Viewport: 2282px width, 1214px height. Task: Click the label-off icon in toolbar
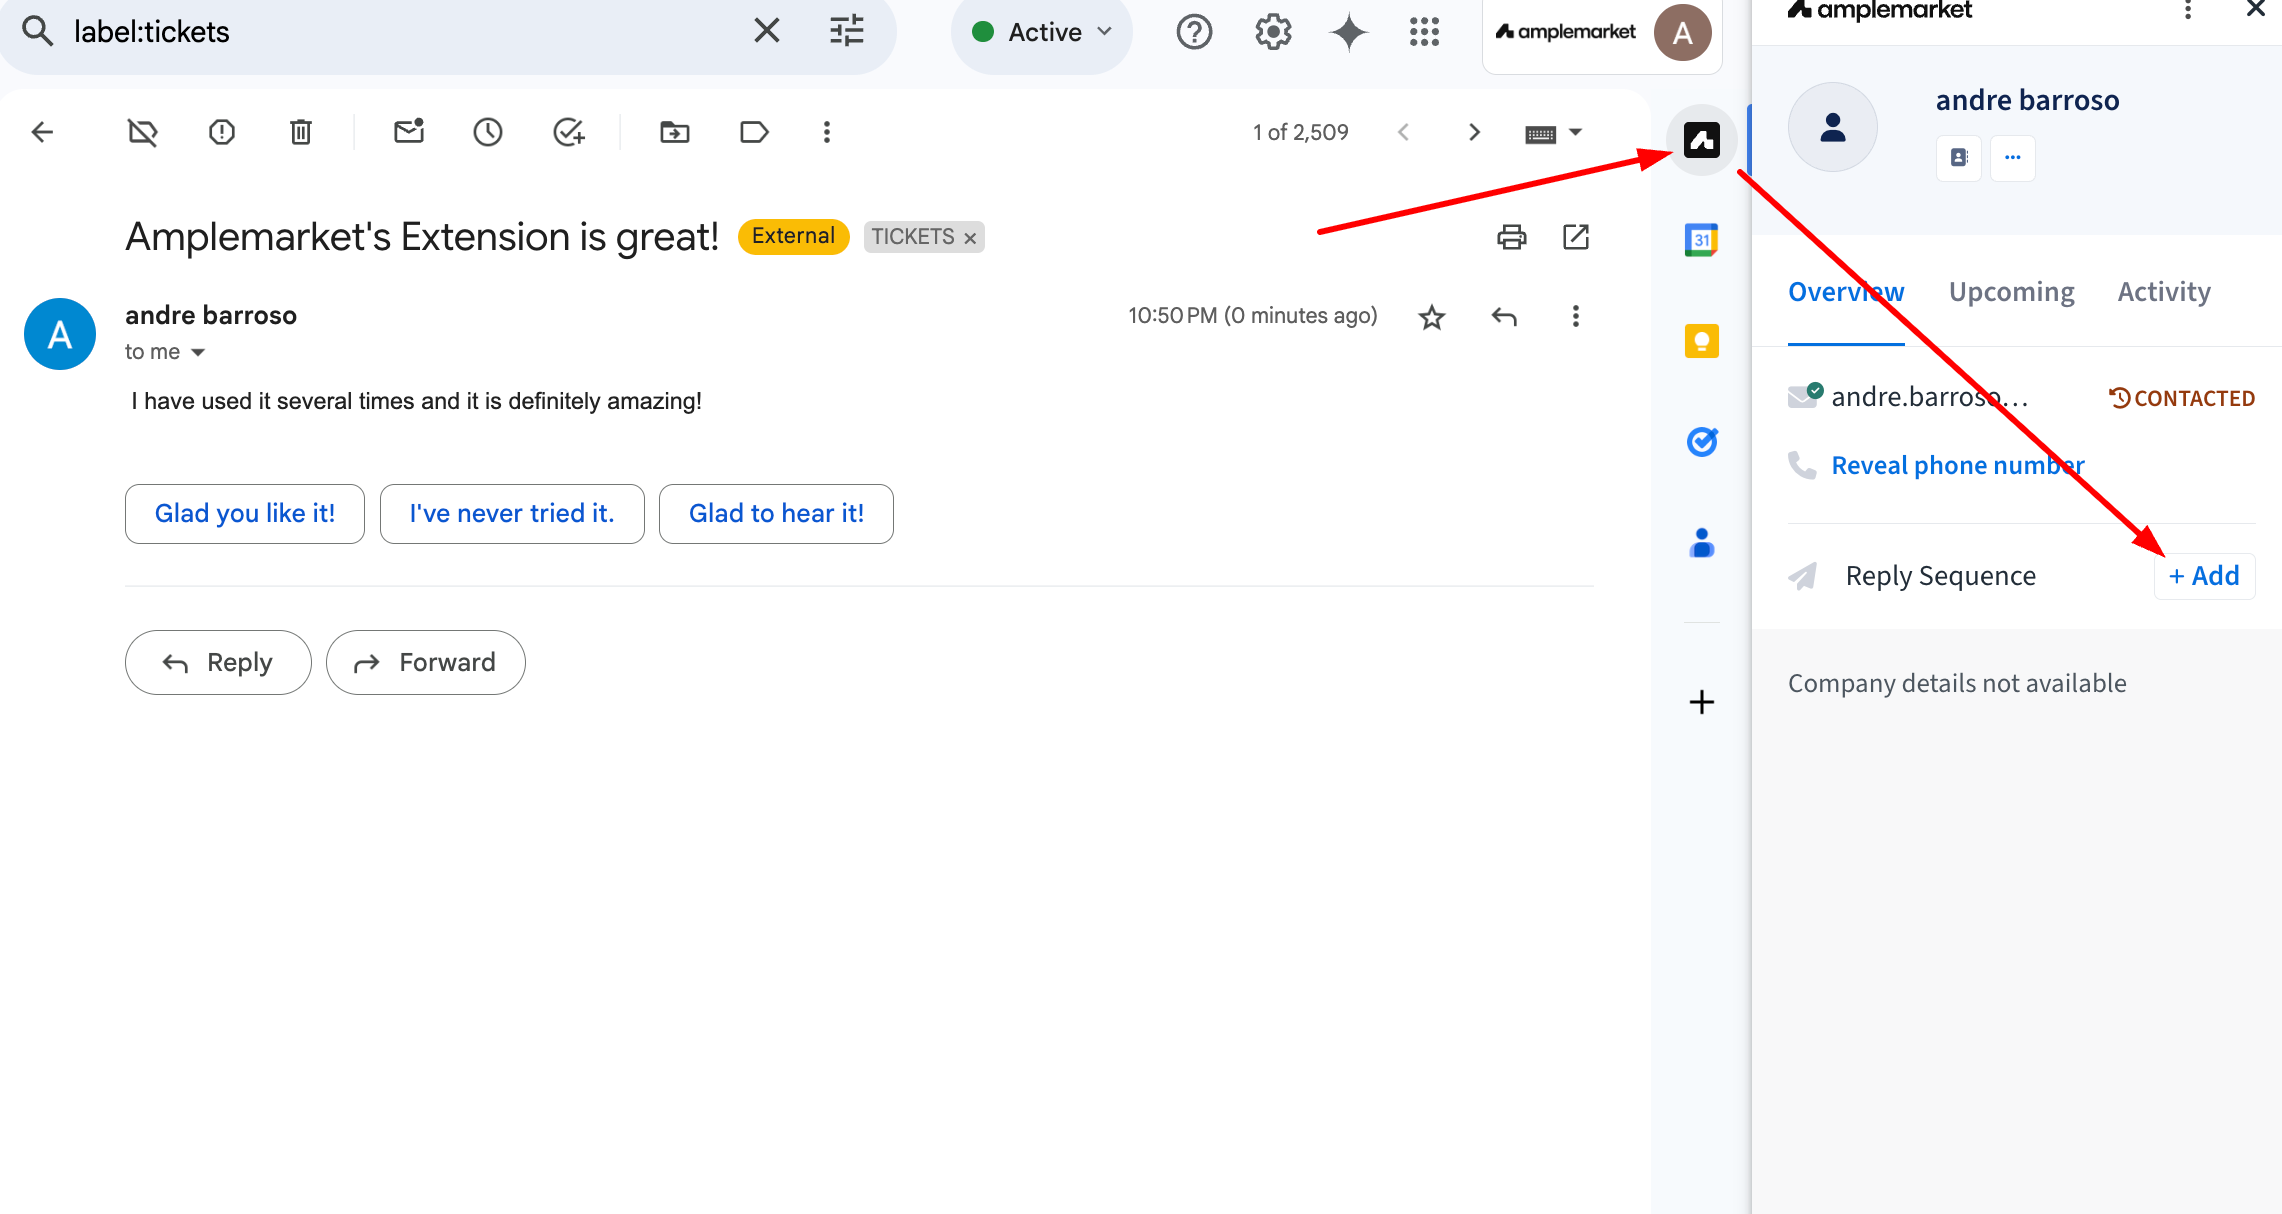143,132
